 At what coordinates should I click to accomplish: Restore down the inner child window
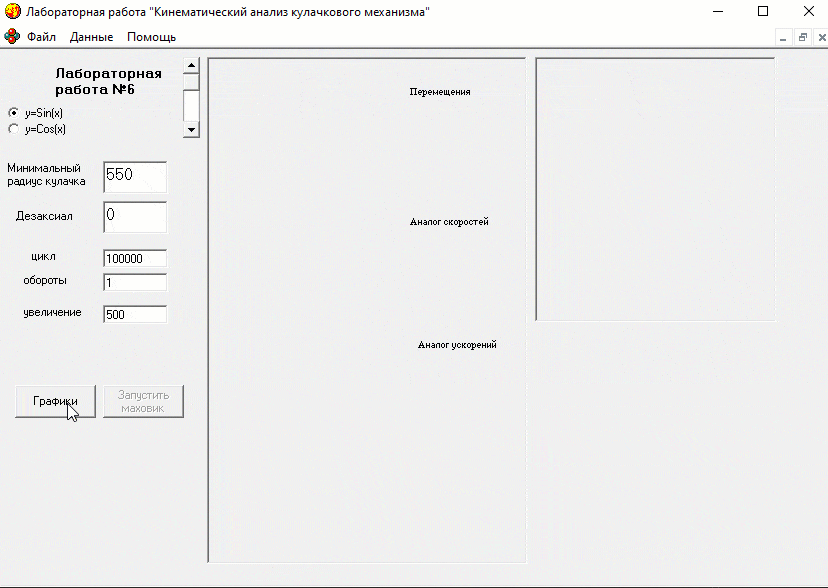803,37
